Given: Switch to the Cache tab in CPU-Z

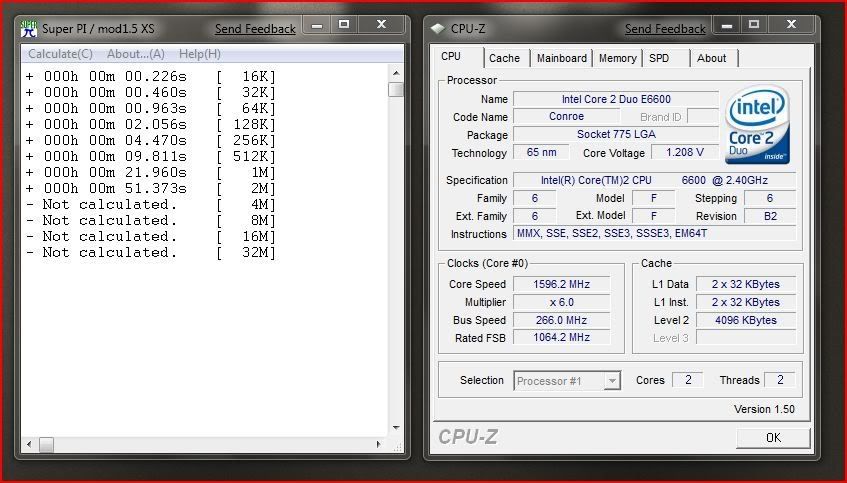Looking at the screenshot, I should 504,58.
